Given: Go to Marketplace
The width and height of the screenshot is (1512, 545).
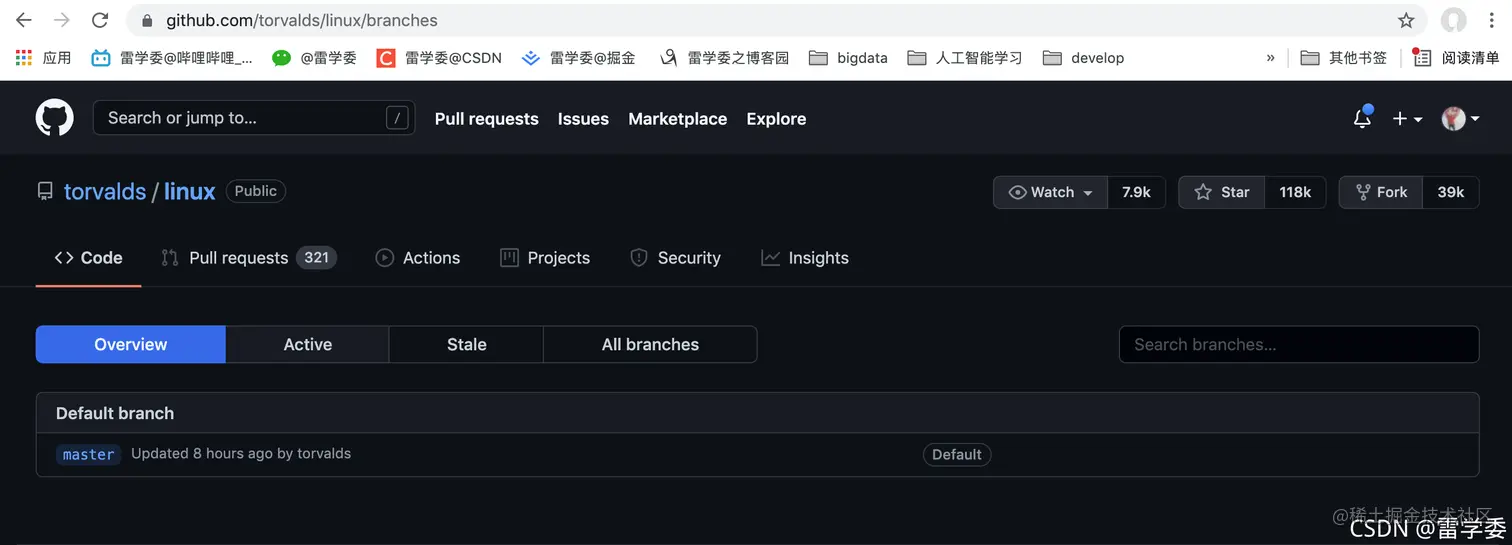Looking at the screenshot, I should coord(677,119).
